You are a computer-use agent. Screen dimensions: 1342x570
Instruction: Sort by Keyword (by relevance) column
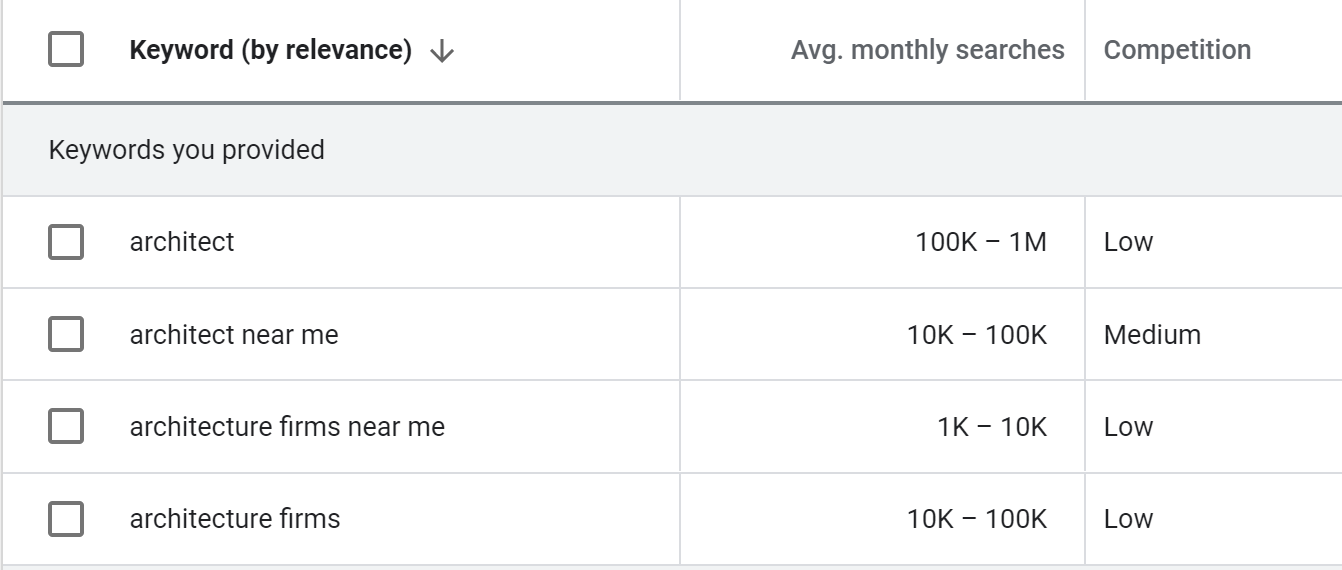coord(270,51)
